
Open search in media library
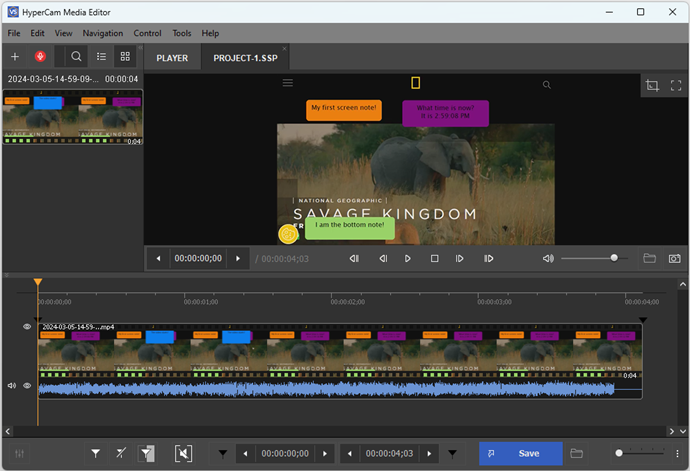click(x=76, y=56)
